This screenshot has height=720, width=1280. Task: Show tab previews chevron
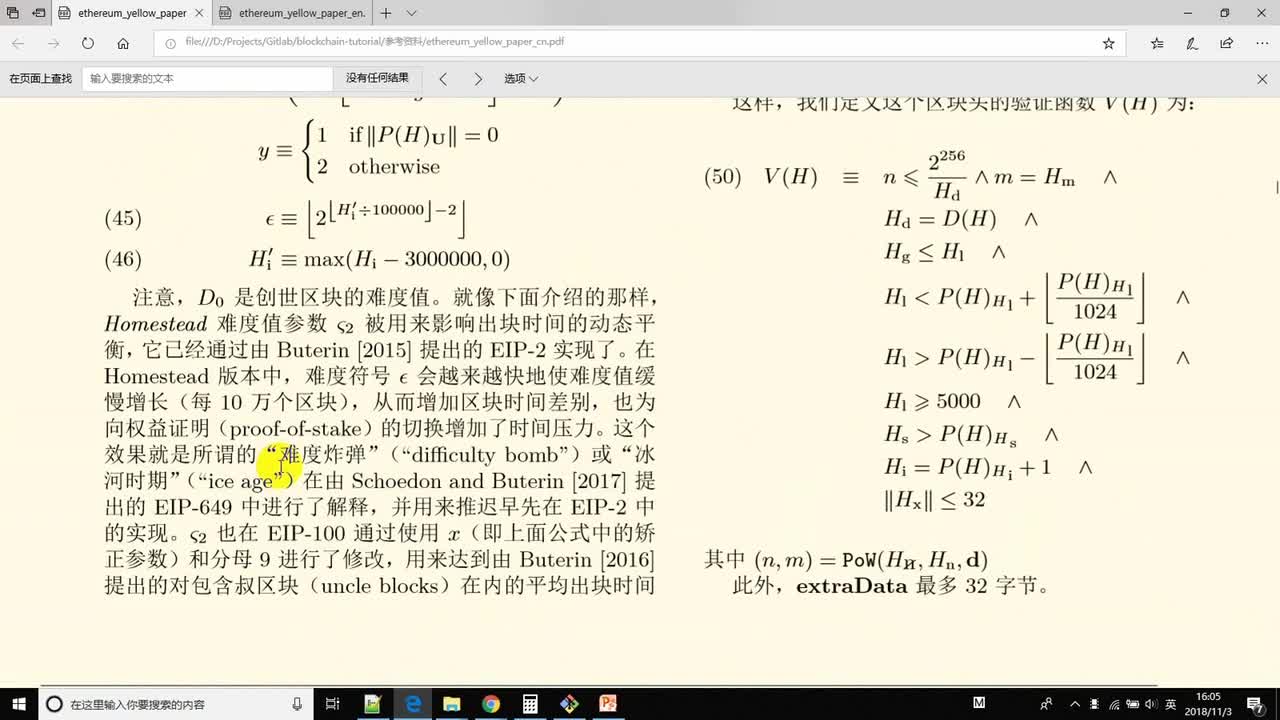(411, 13)
